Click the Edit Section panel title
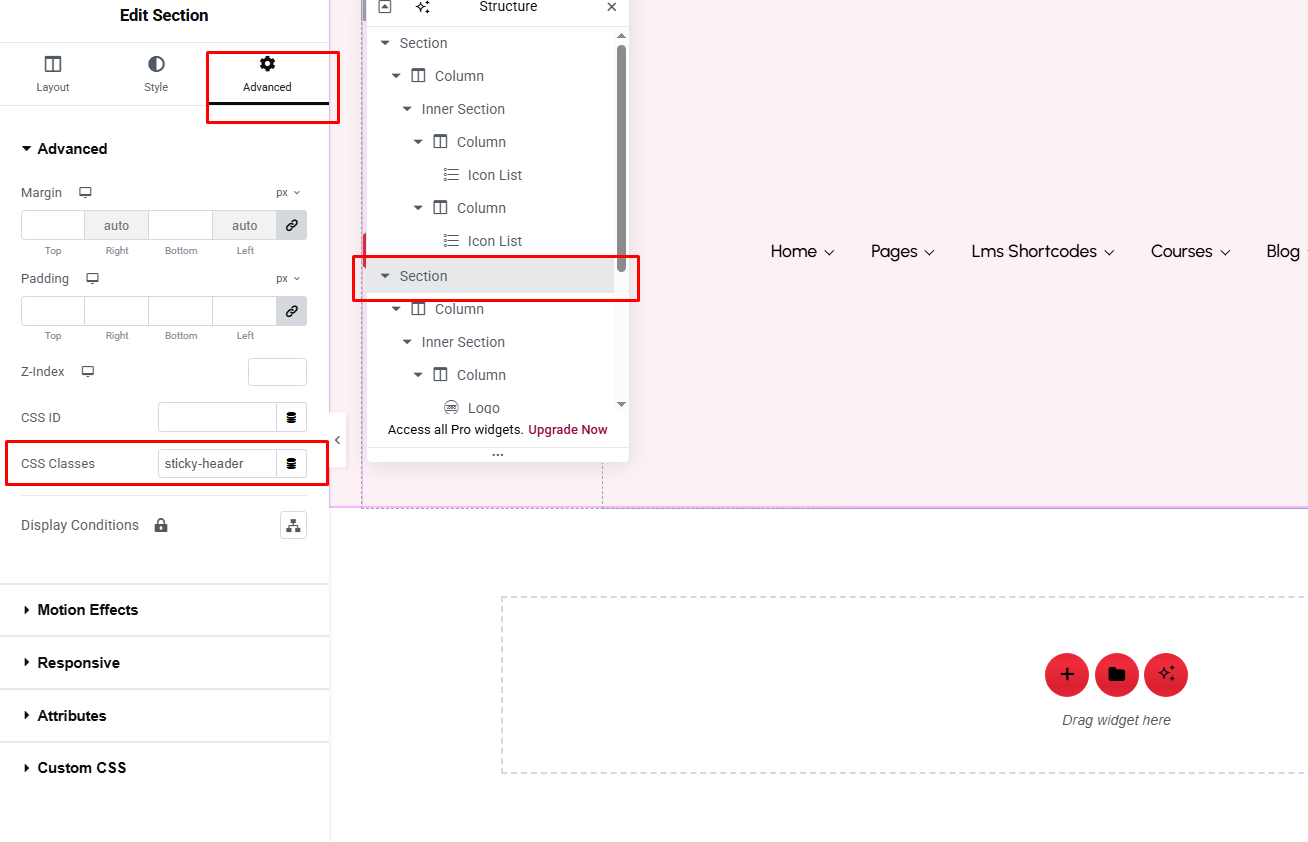 (164, 15)
